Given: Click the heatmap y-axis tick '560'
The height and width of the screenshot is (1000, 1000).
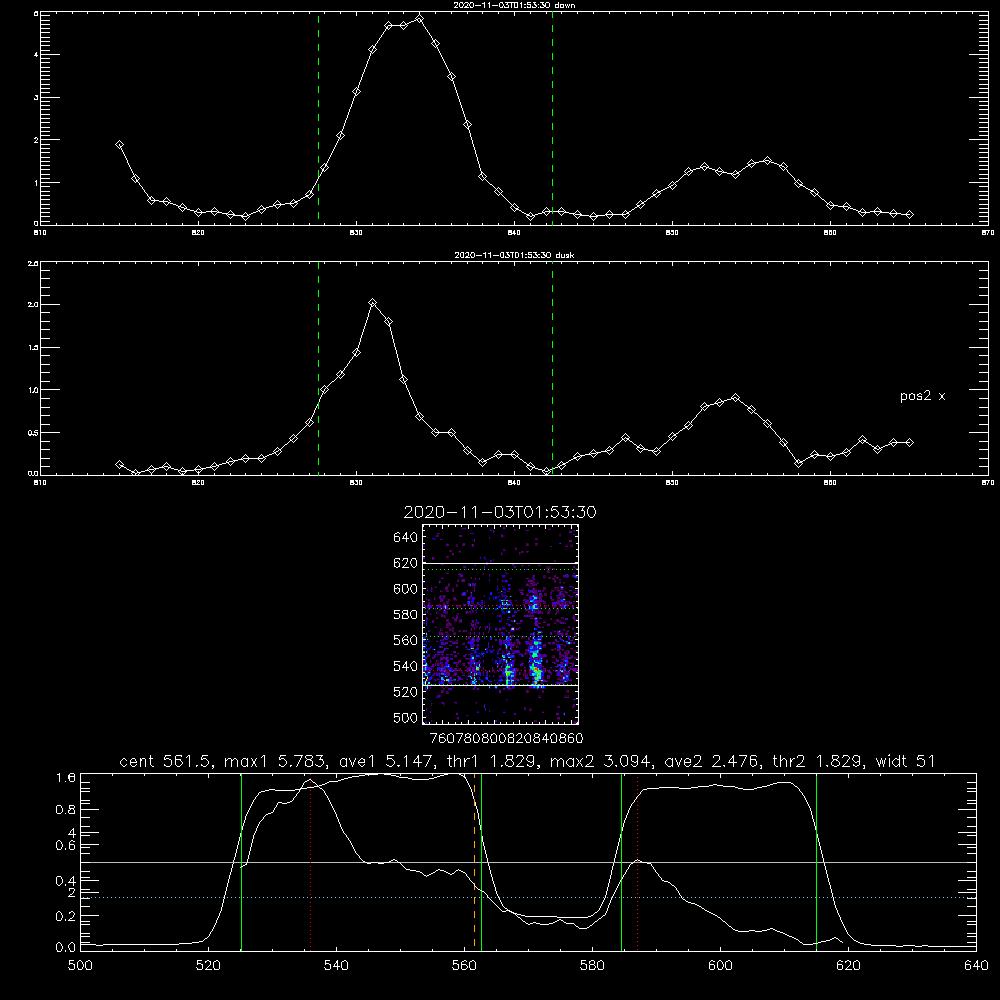Looking at the screenshot, I should (406, 640).
